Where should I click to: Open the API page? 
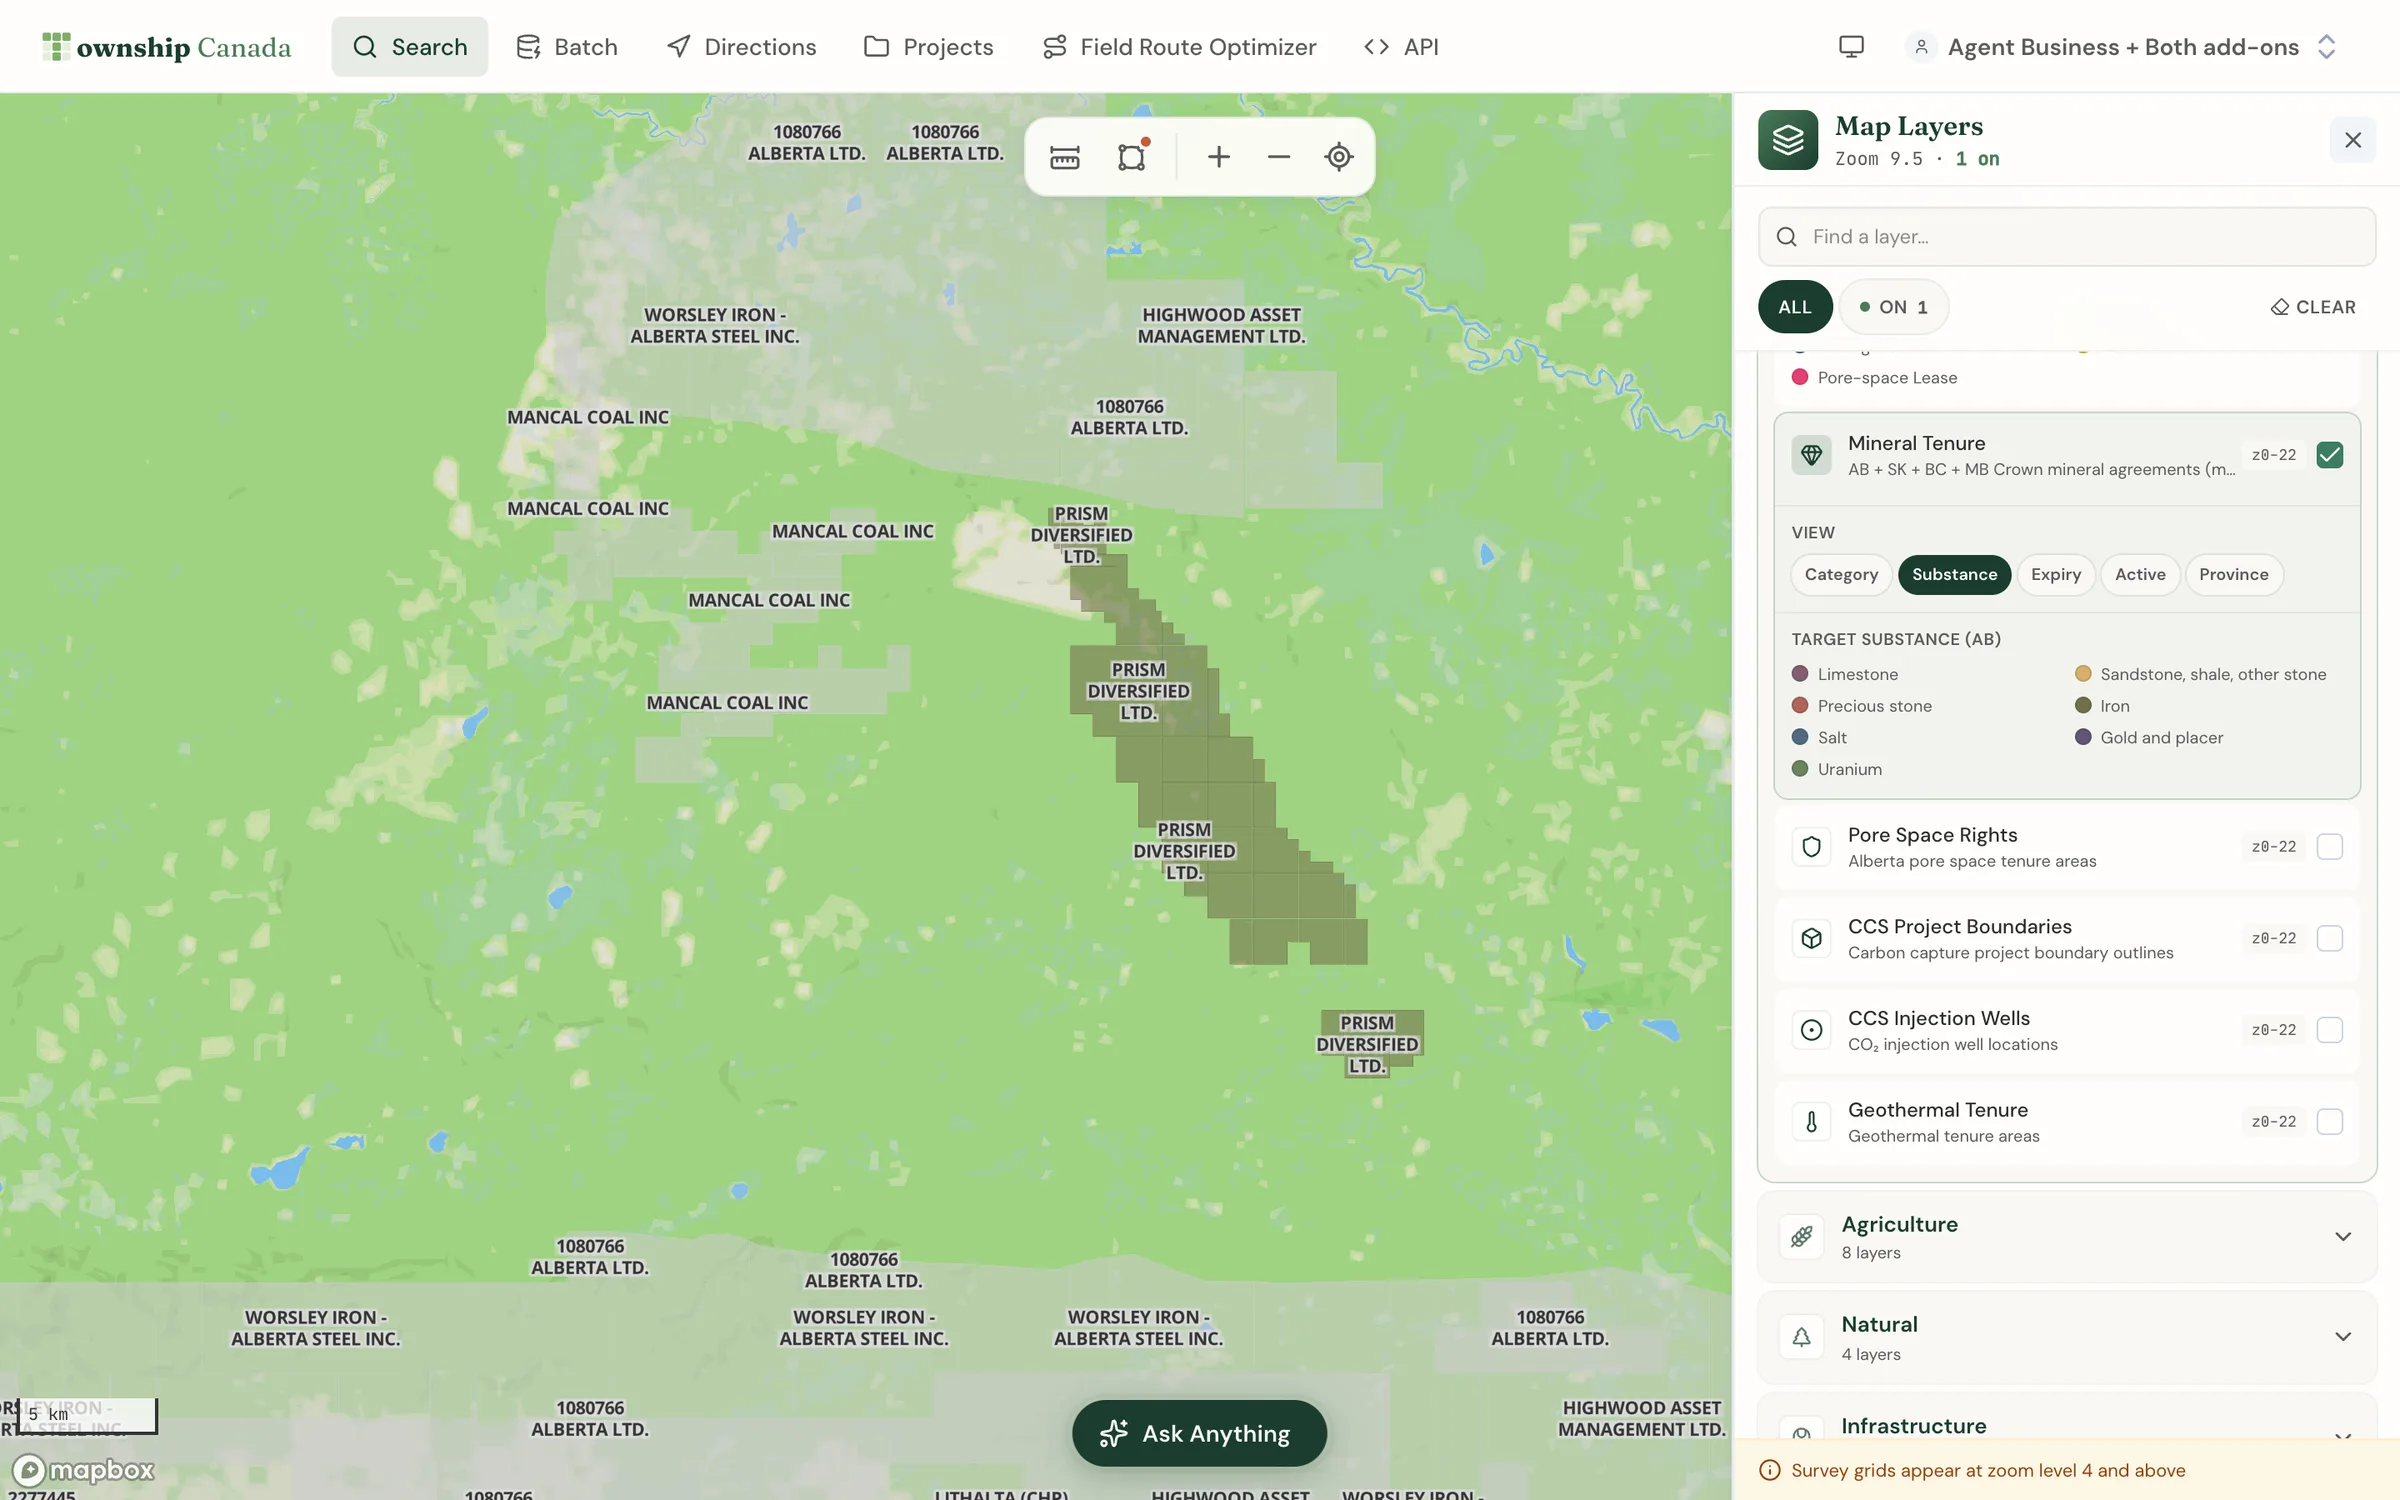click(x=1401, y=47)
